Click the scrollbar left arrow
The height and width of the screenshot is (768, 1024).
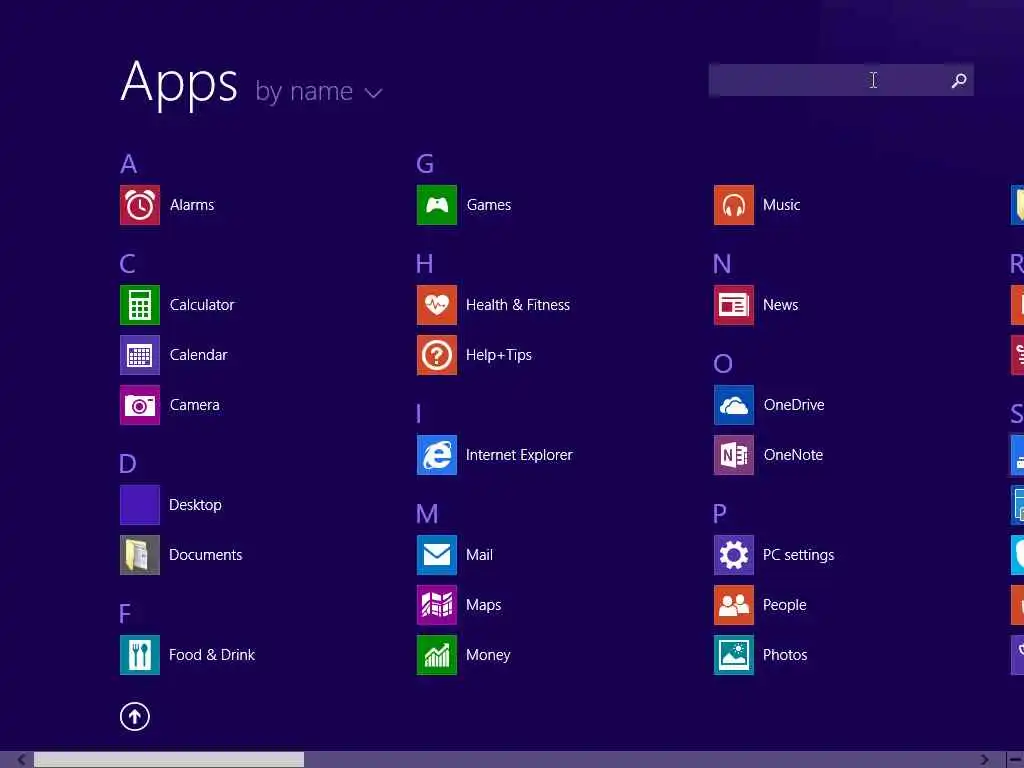click(22, 760)
